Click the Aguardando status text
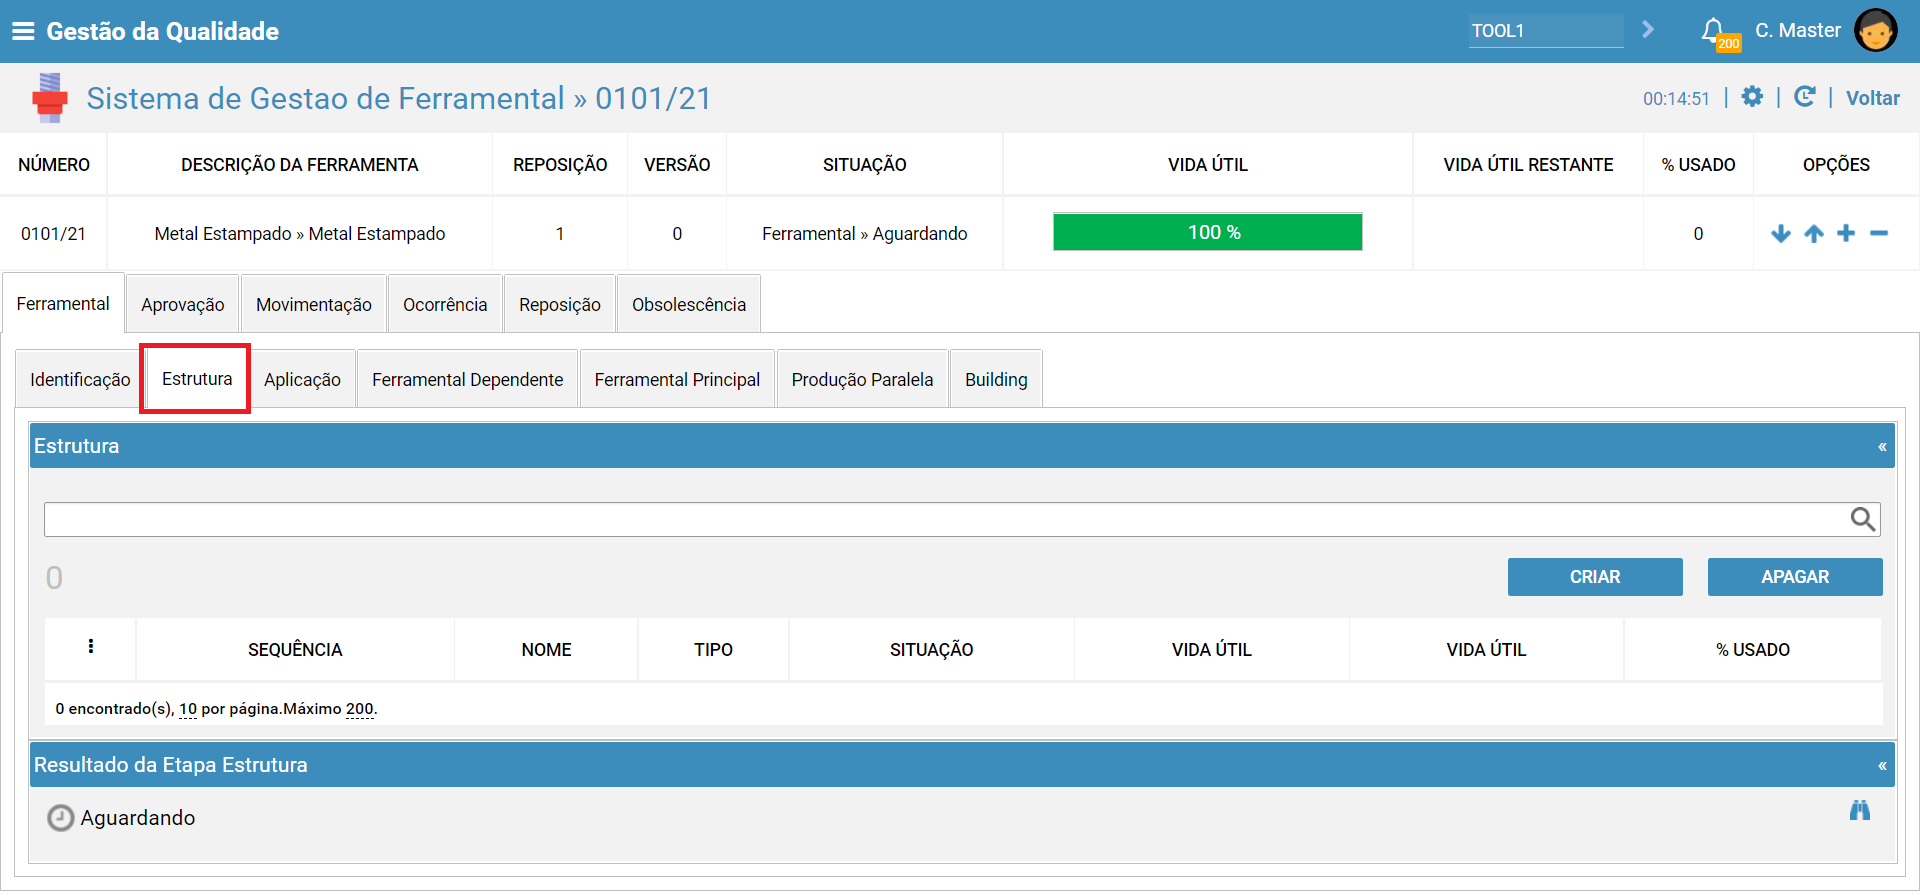Image resolution: width=1920 pixels, height=896 pixels. click(x=138, y=818)
